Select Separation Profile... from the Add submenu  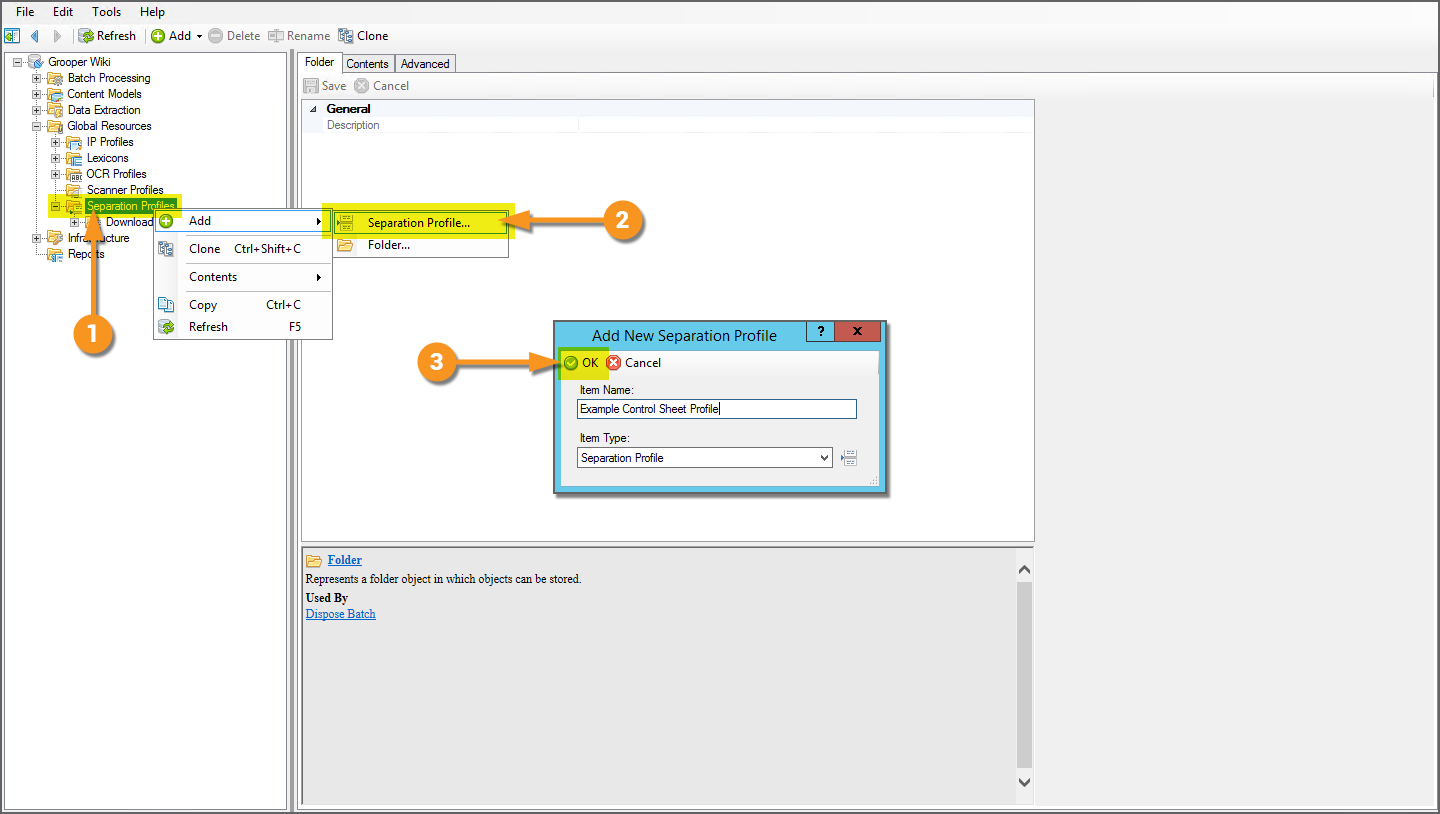pyautogui.click(x=420, y=223)
